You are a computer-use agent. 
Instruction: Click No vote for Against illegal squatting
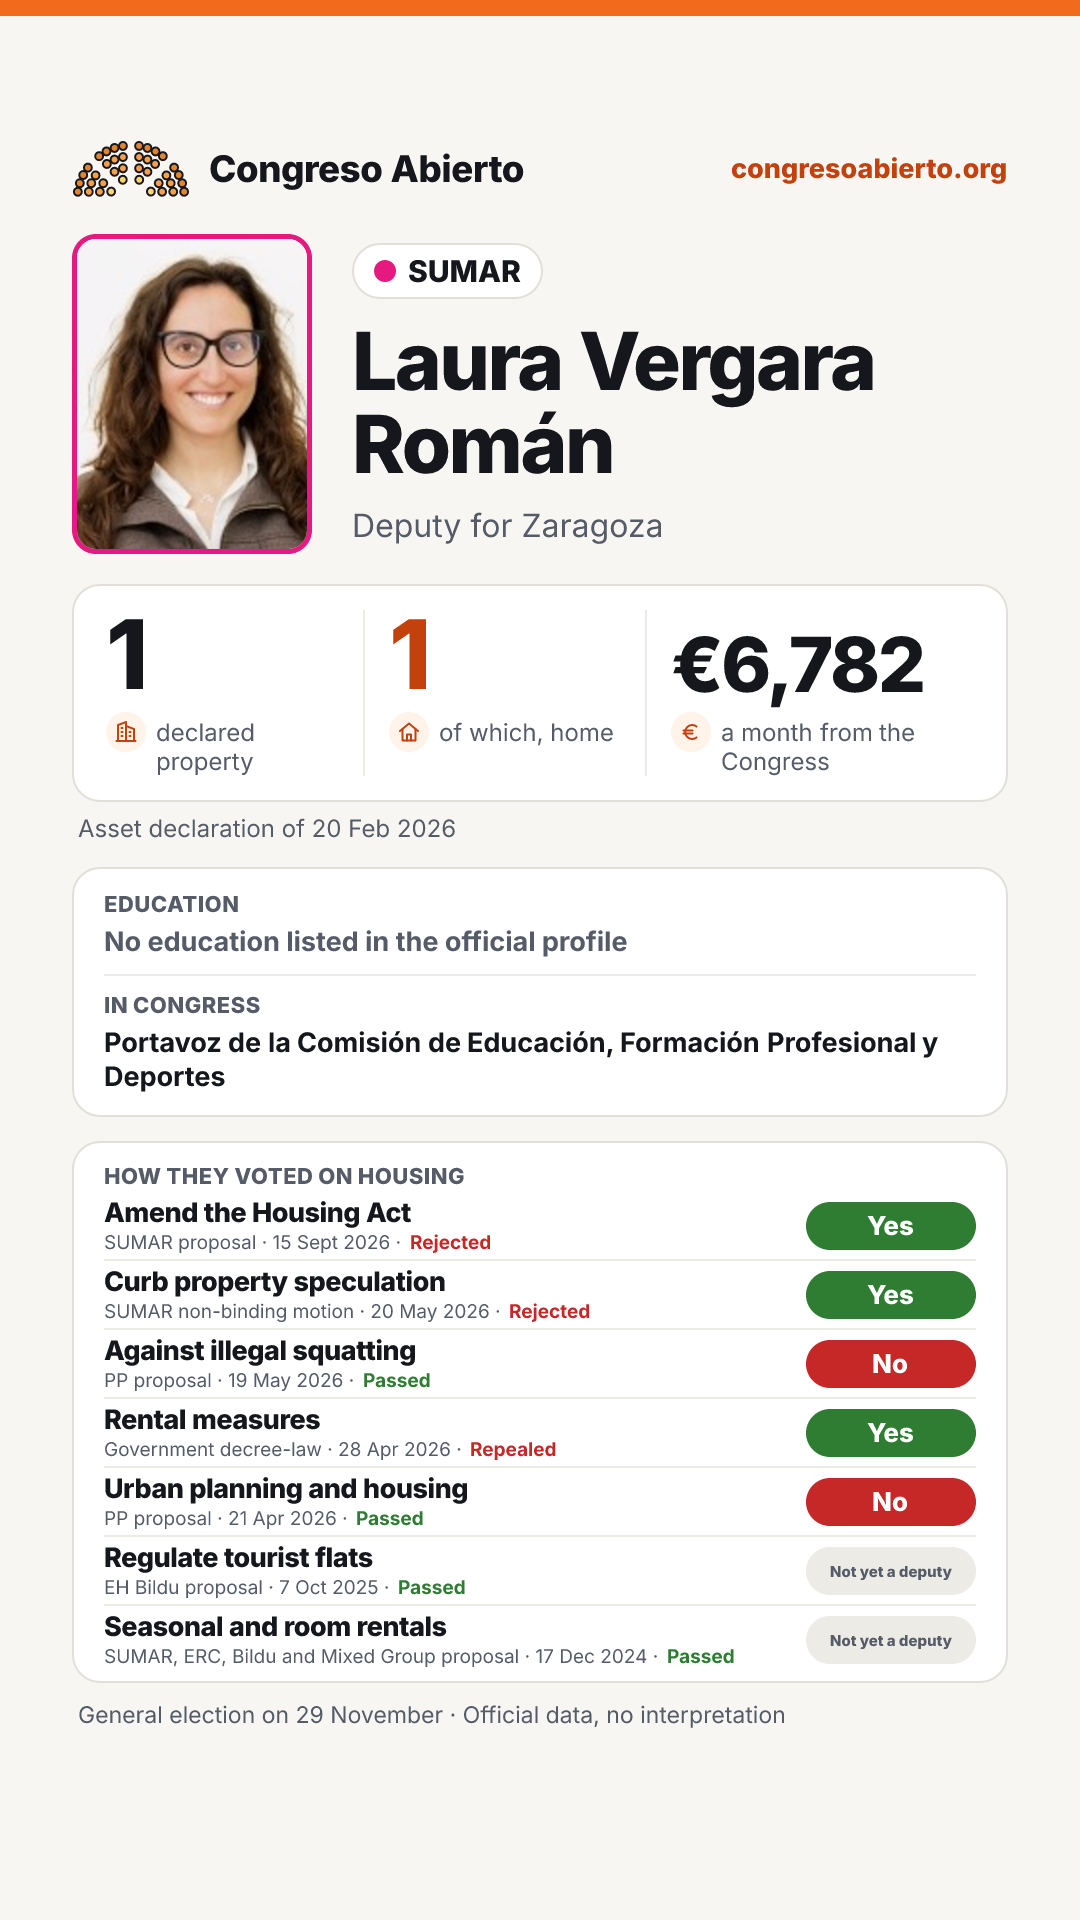pos(891,1364)
